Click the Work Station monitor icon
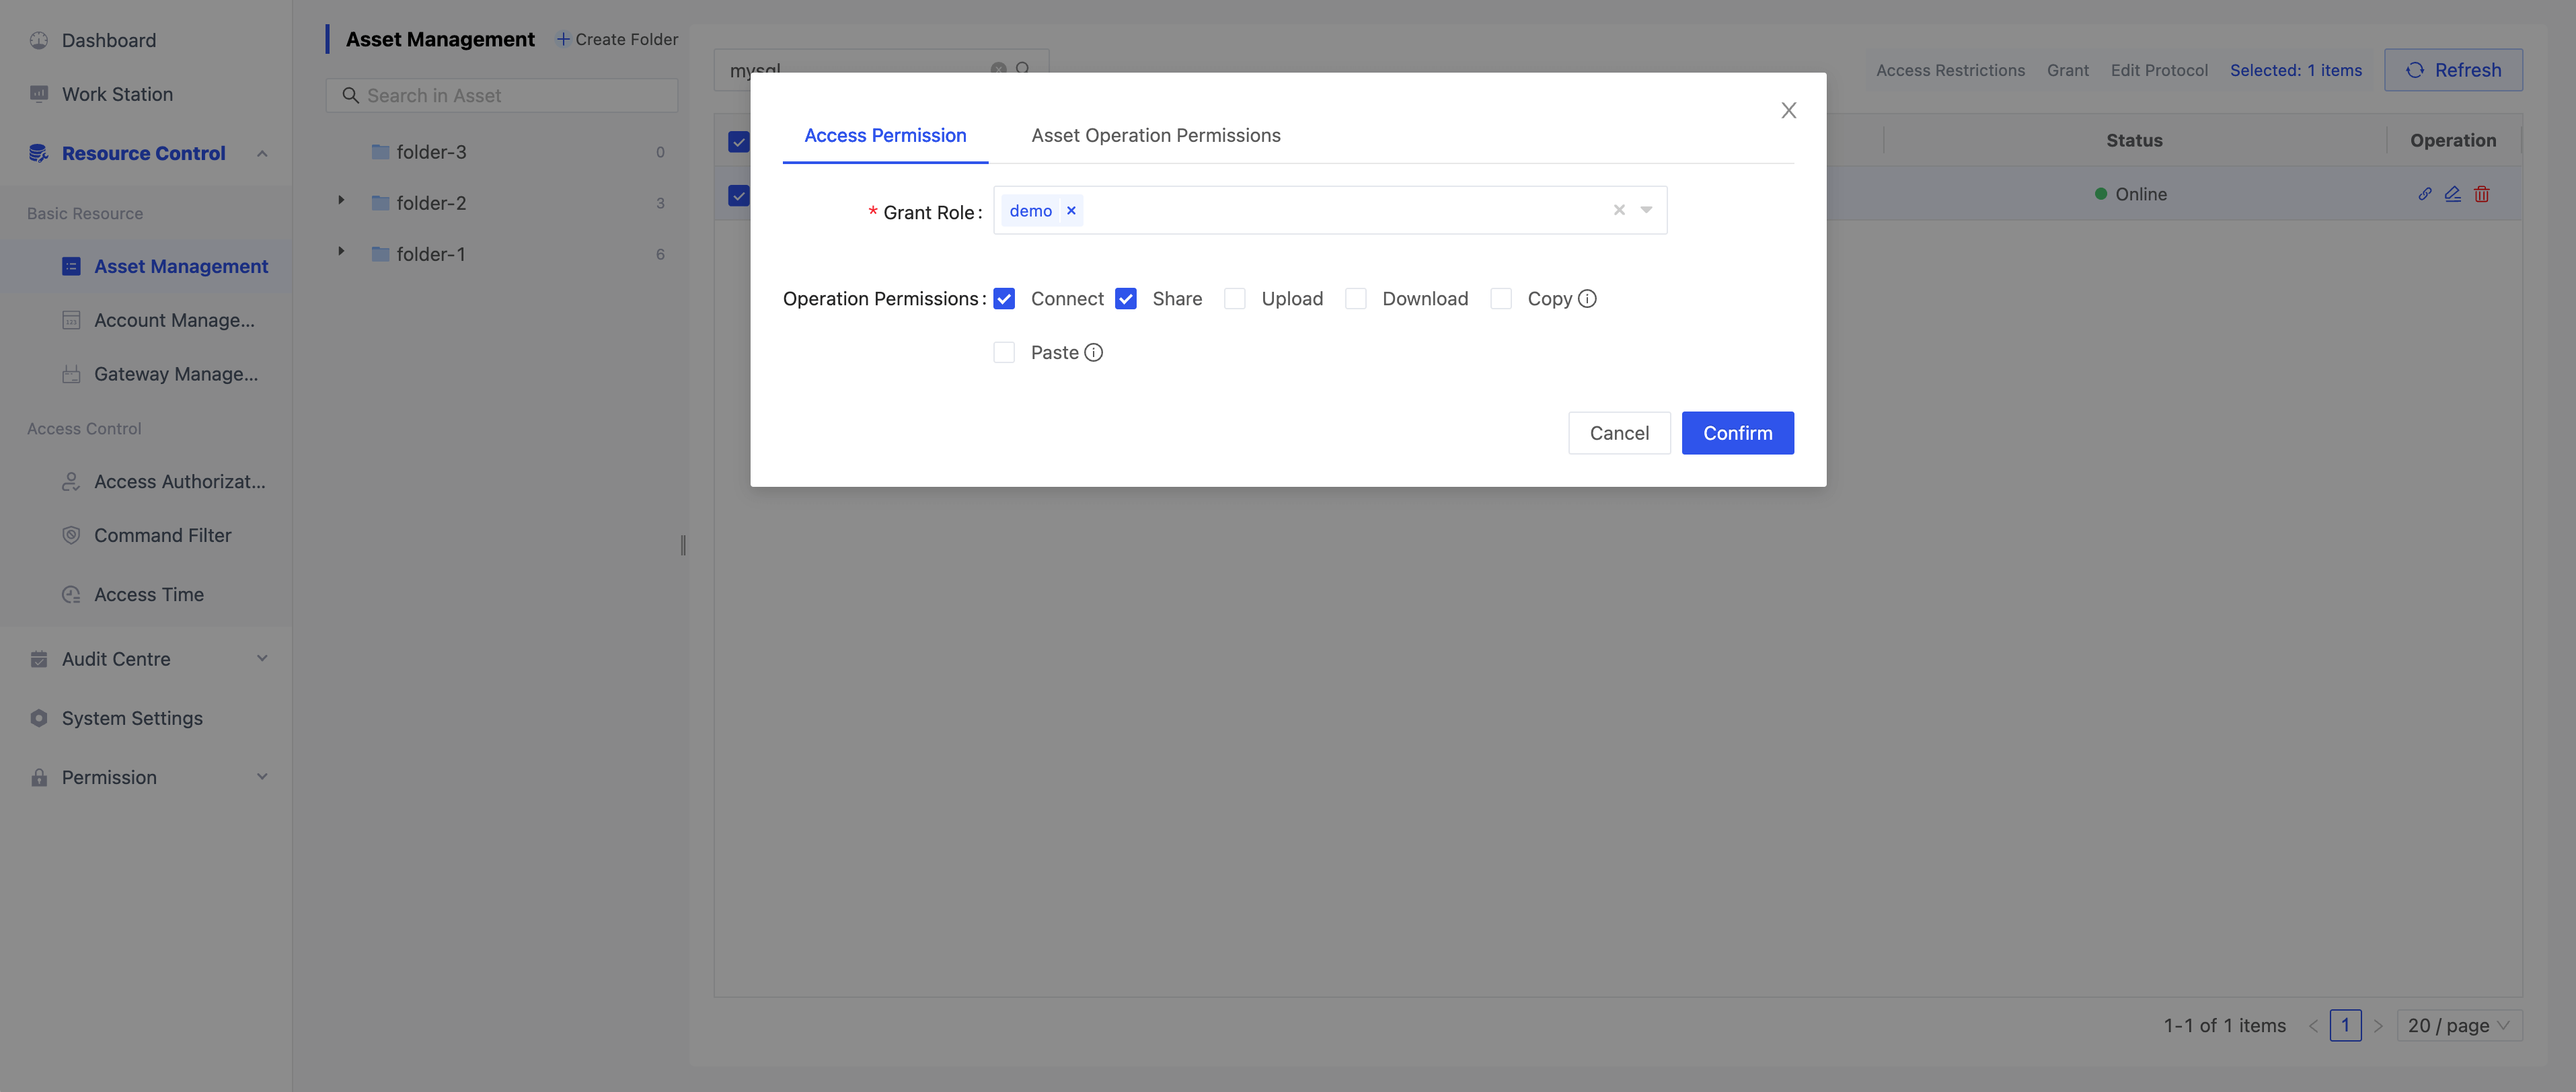2576x1092 pixels. [x=39, y=94]
